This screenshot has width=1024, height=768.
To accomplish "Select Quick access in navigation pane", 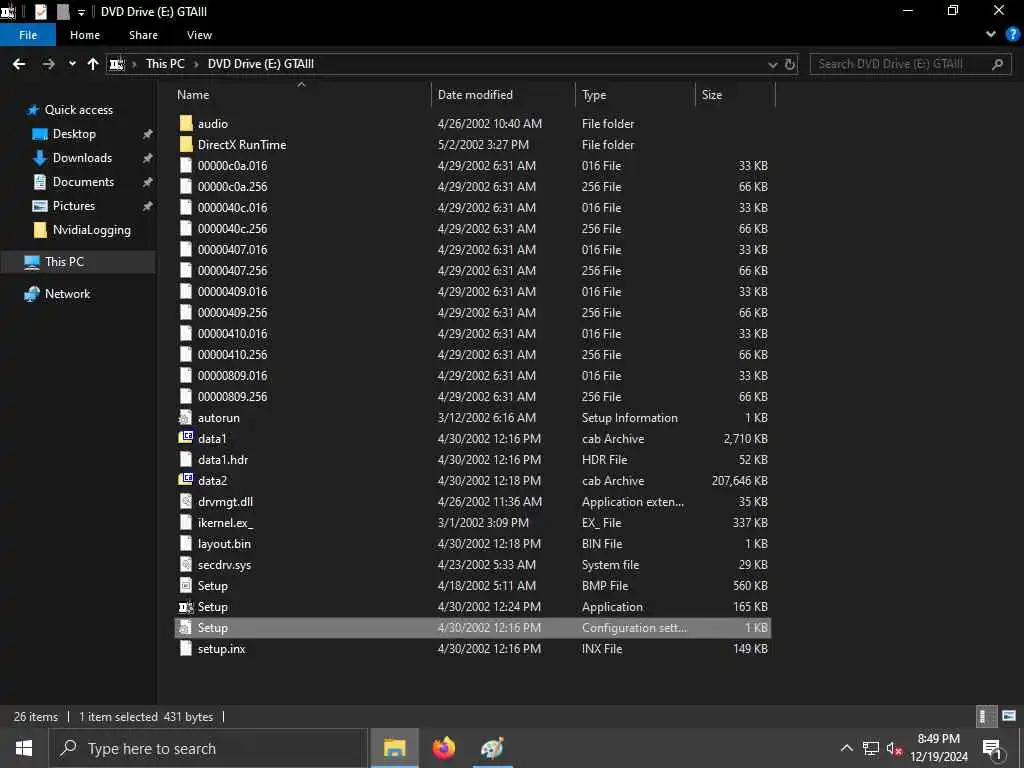I will click(78, 110).
